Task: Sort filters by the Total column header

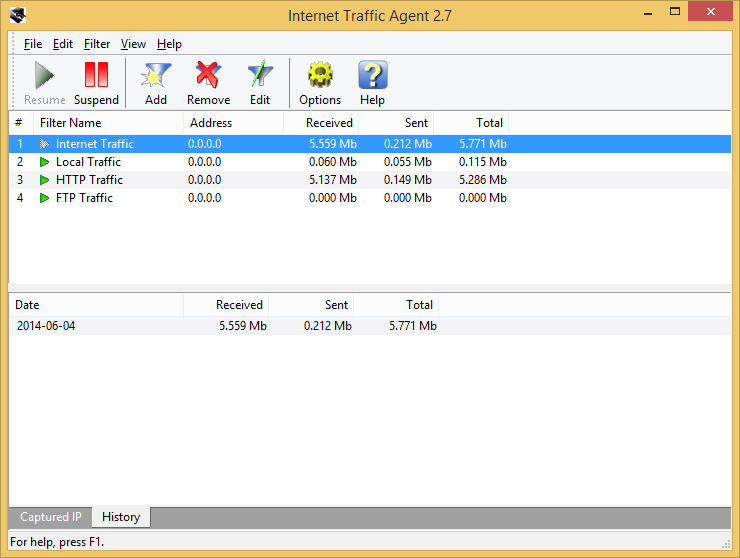Action: pos(471,123)
